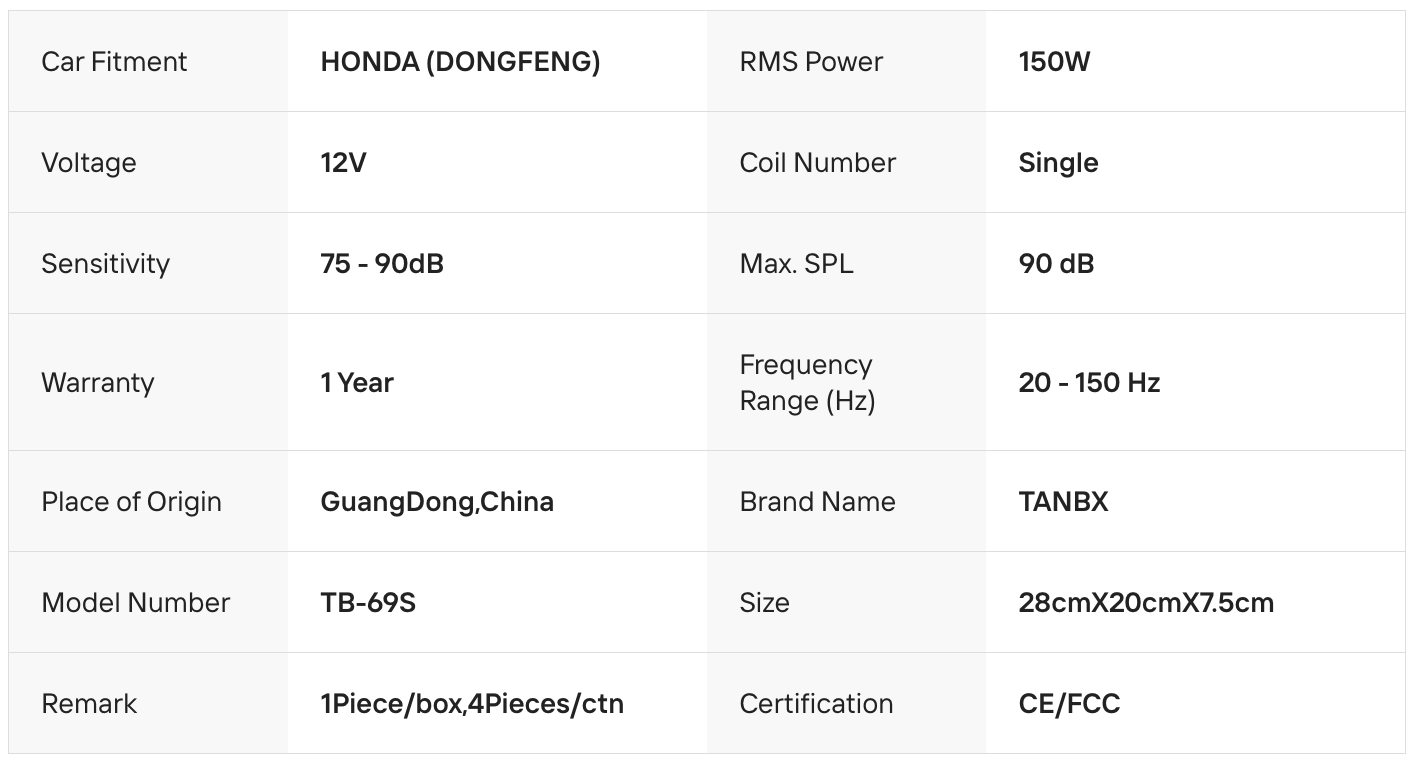Click the Coil Number label

817,163
